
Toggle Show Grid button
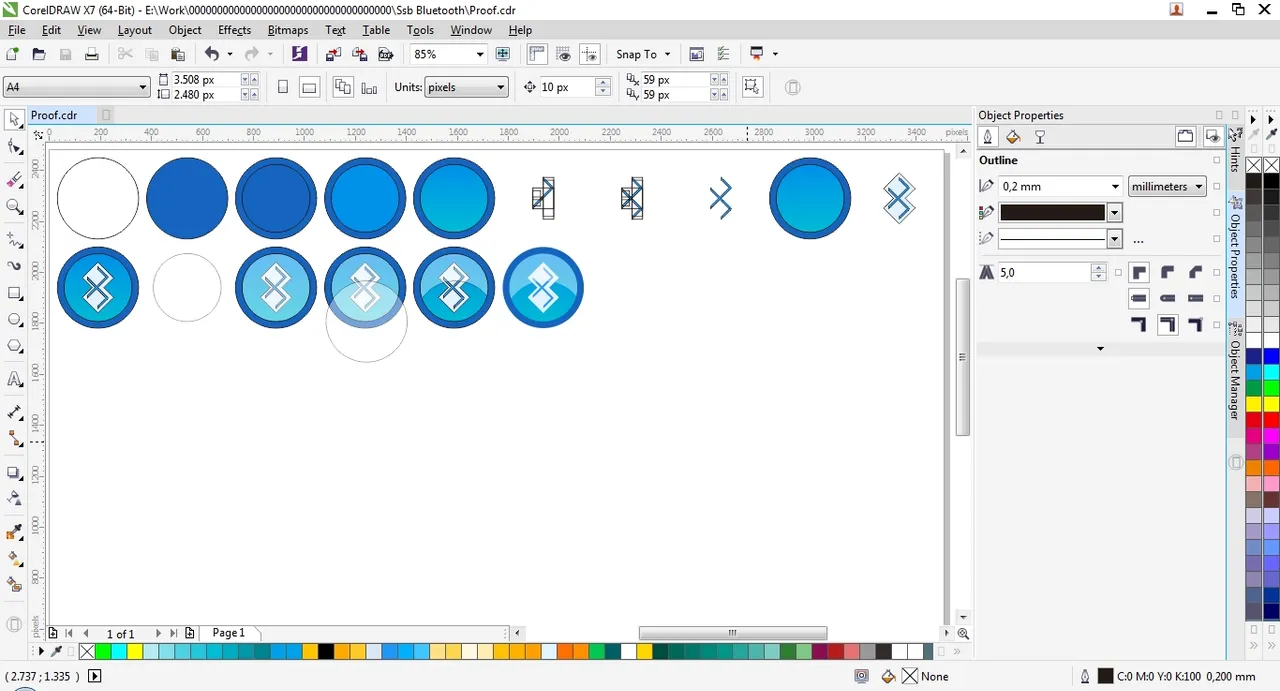564,54
